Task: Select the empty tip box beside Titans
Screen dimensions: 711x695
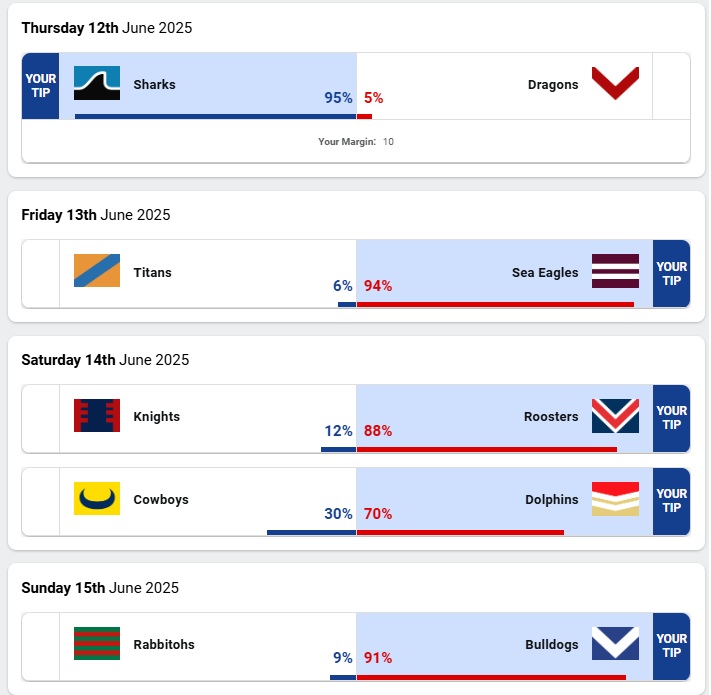Action: [x=41, y=273]
